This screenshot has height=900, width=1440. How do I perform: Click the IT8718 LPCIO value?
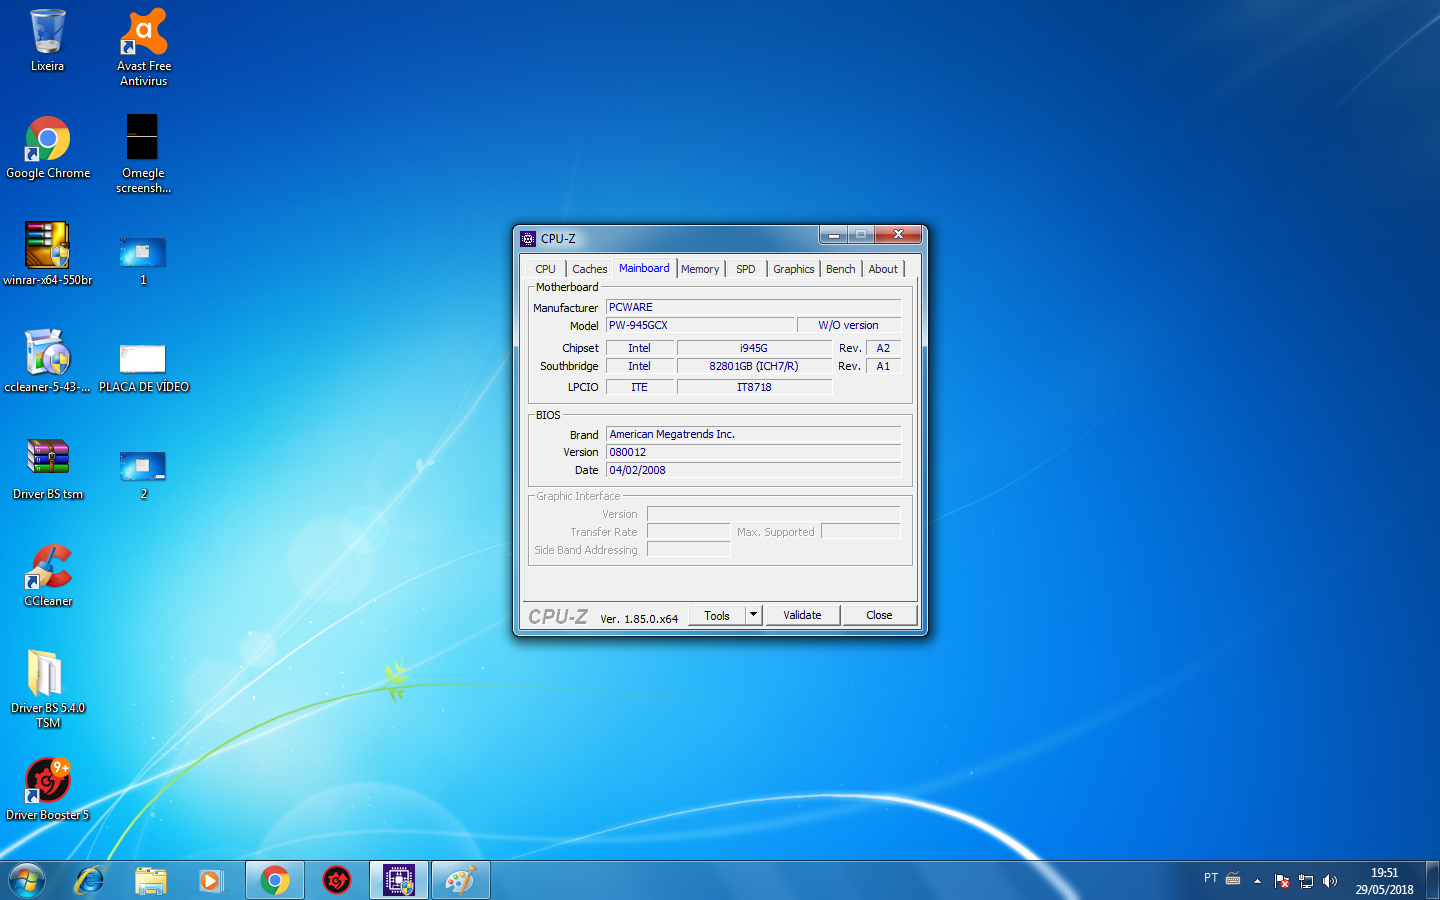pyautogui.click(x=754, y=387)
